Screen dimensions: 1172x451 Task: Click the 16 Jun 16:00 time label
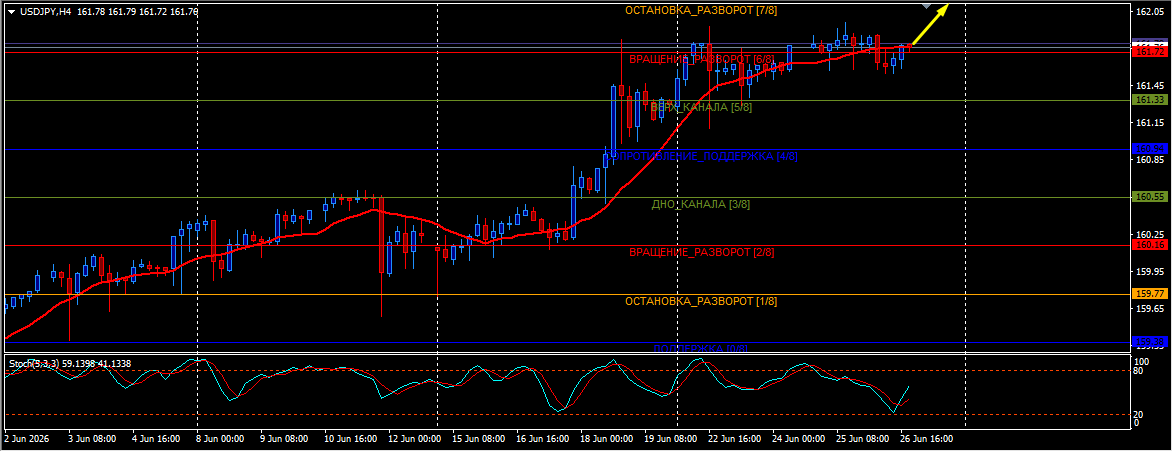point(543,439)
